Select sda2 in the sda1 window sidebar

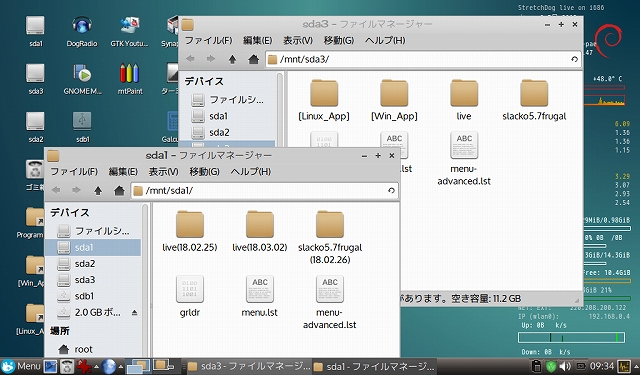(93, 264)
